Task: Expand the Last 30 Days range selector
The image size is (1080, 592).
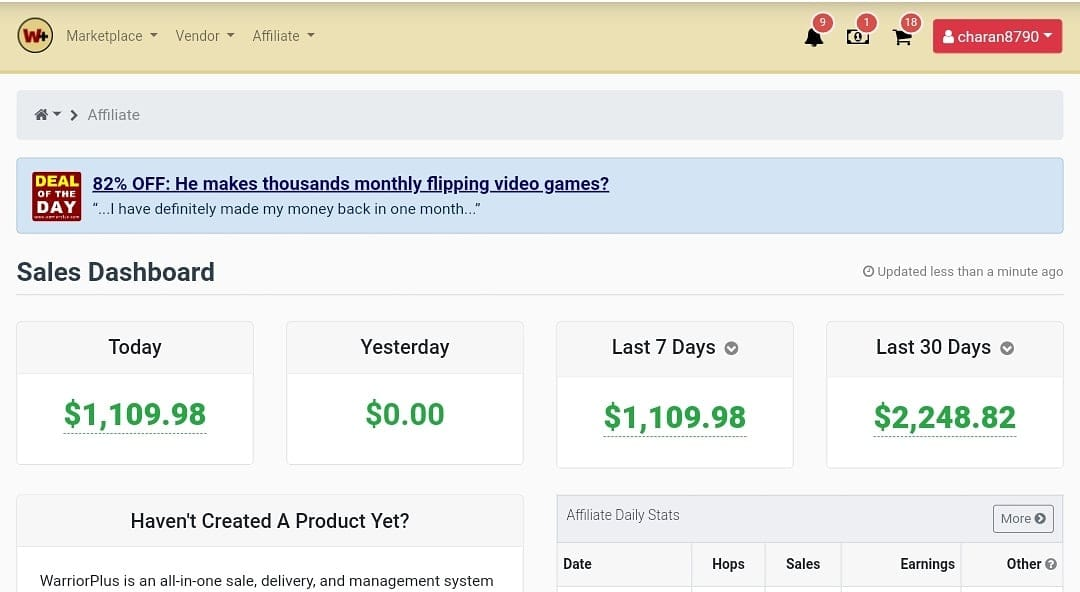Action: click(1007, 348)
